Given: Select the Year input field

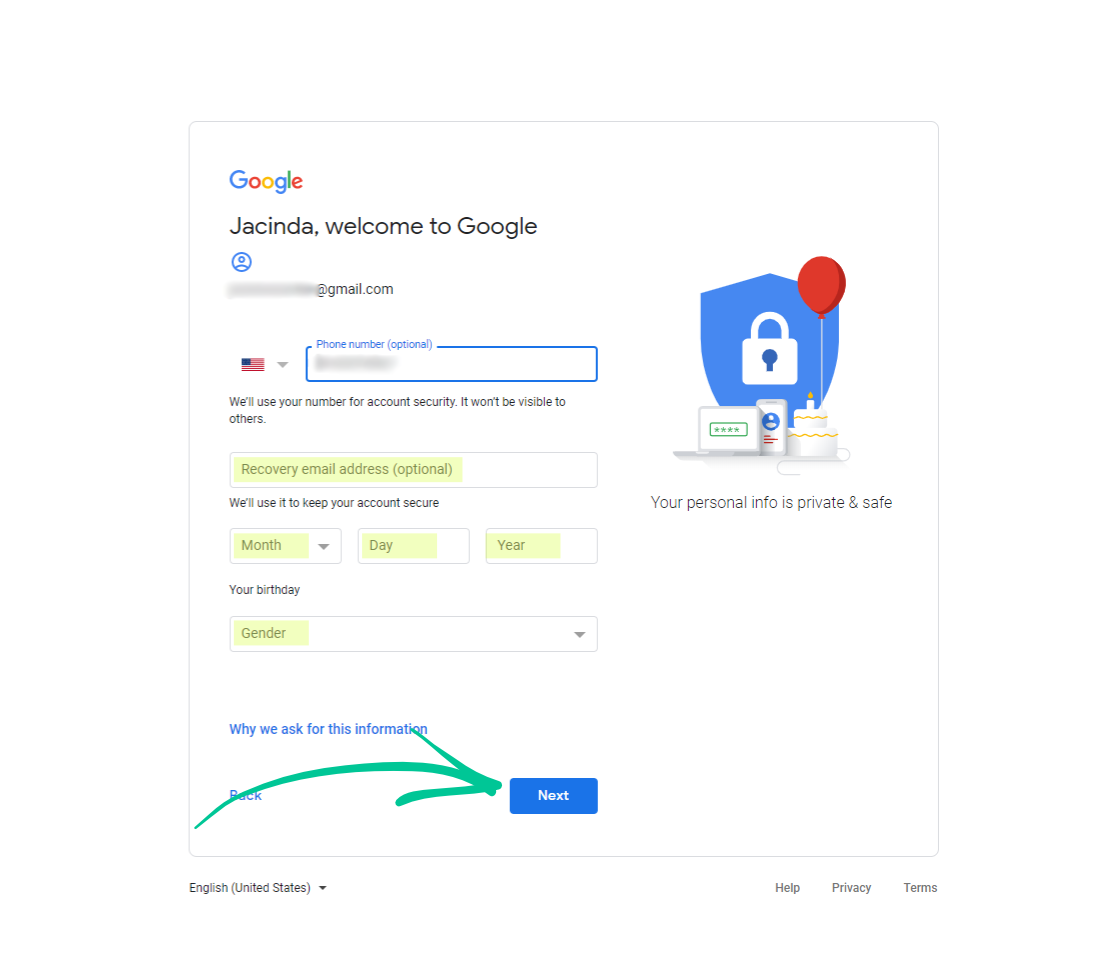Looking at the screenshot, I should 541,546.
